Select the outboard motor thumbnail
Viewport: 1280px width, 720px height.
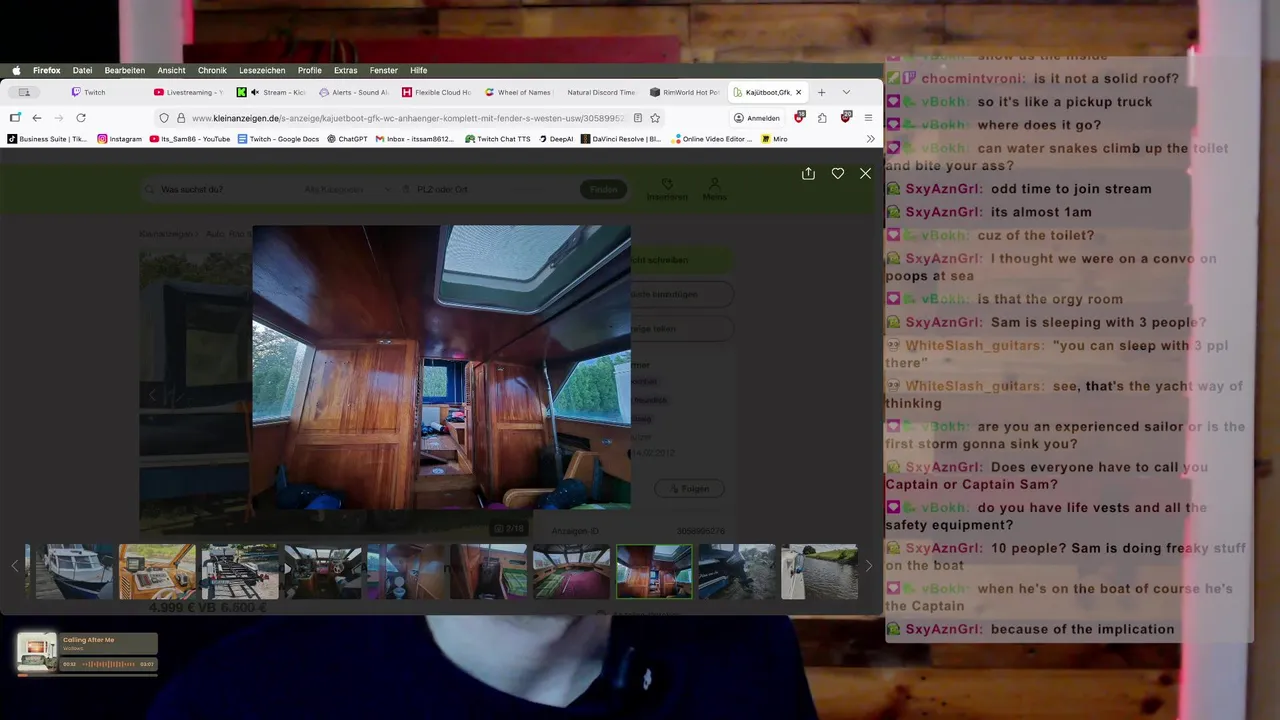point(737,572)
